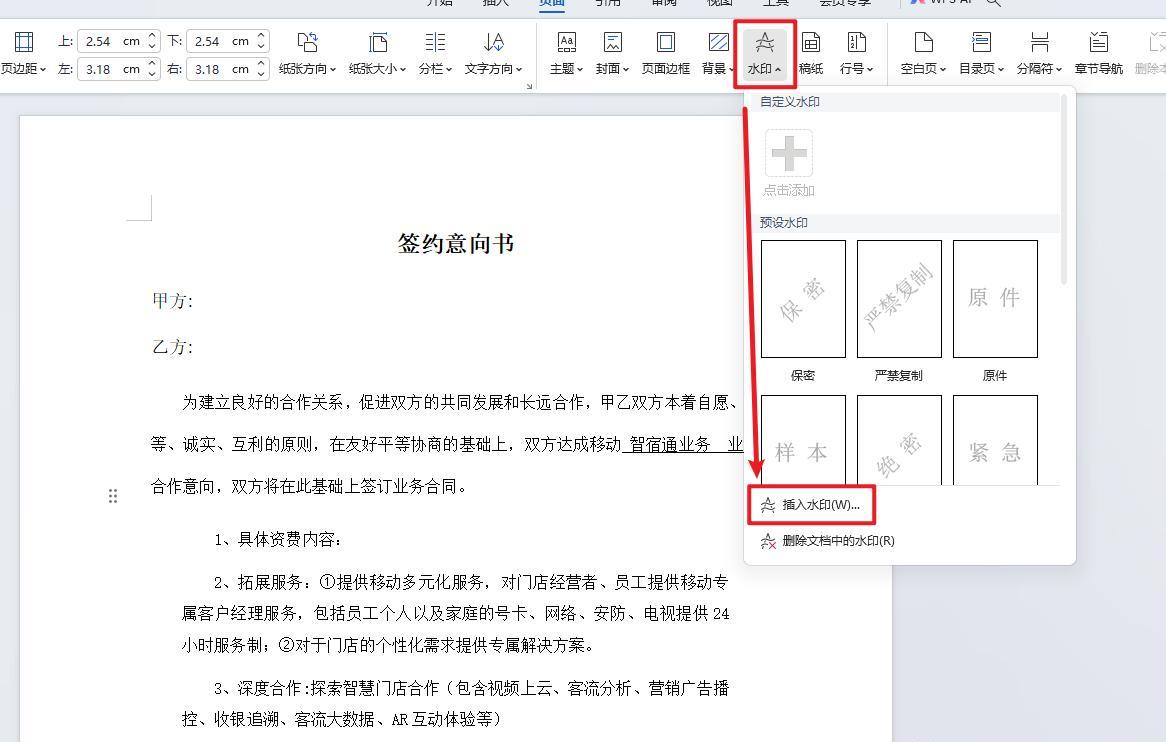Open the 纸张方向 paper orientation menu

coord(307,52)
